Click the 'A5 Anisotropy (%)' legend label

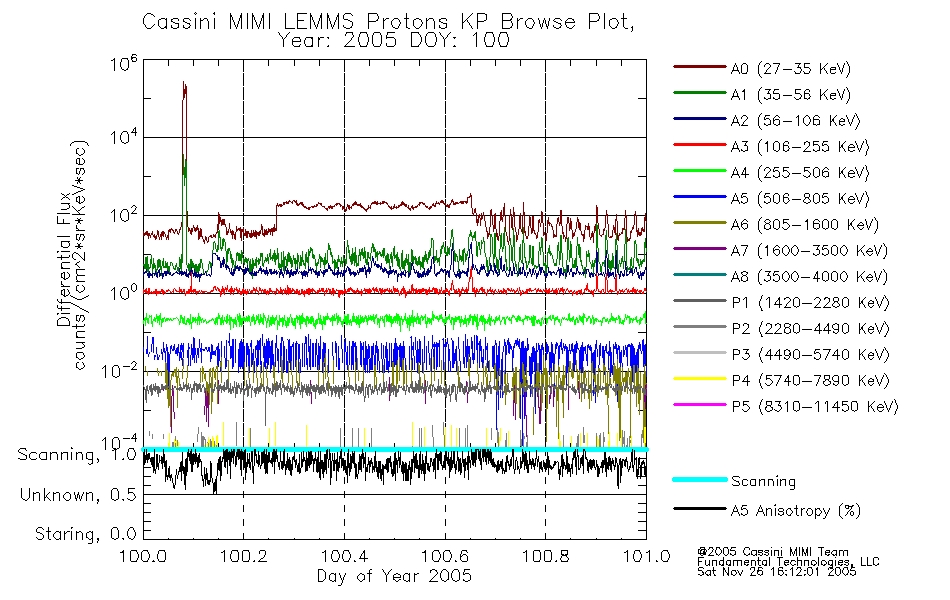(x=796, y=511)
